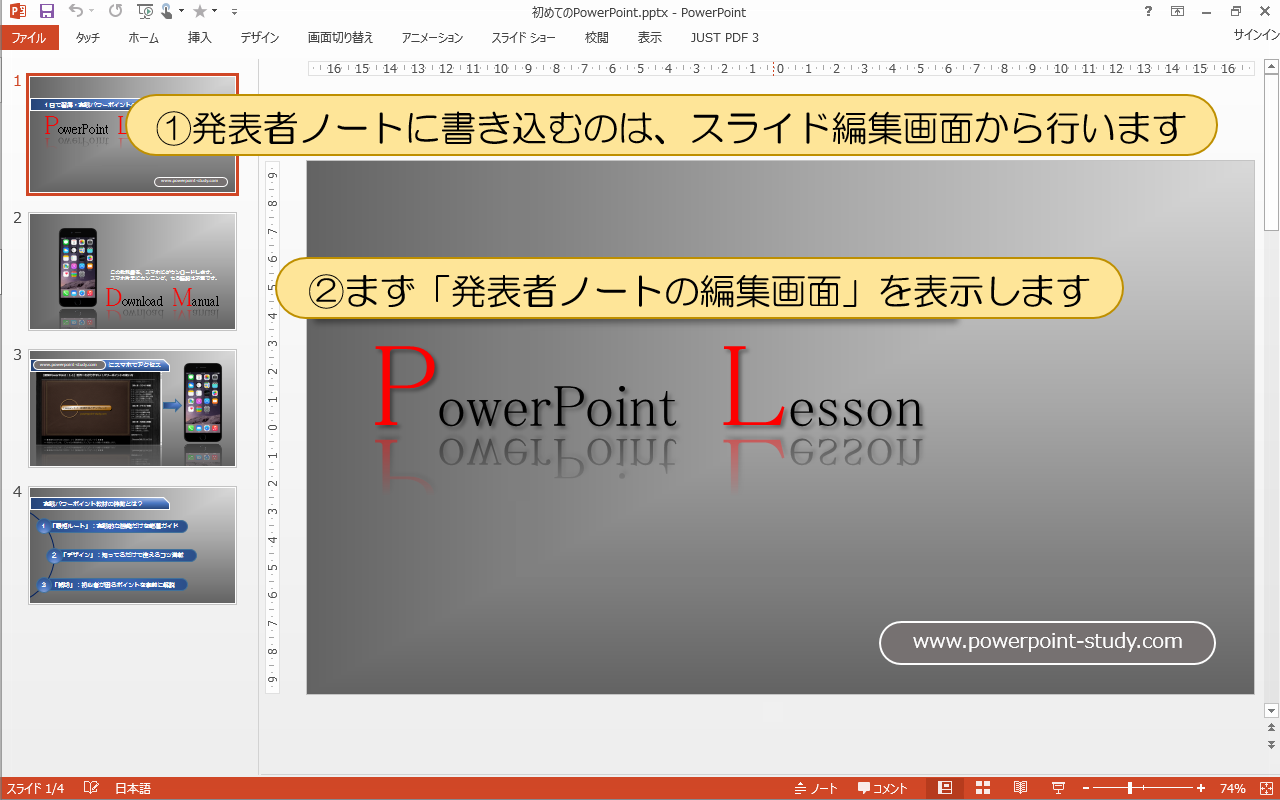Screen dimensions: 1280x800
Task: Select slide 2 Download Manual thumbnail
Action: (x=133, y=271)
